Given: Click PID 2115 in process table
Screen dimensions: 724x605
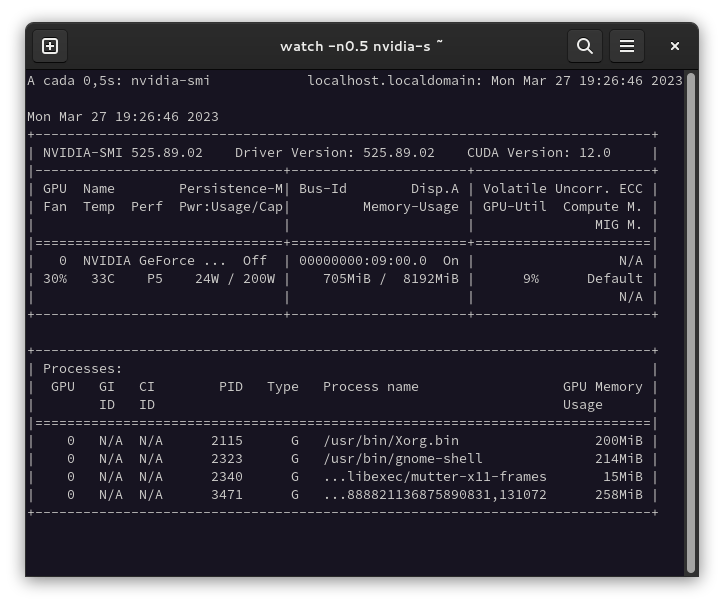Looking at the screenshot, I should click(227, 440).
